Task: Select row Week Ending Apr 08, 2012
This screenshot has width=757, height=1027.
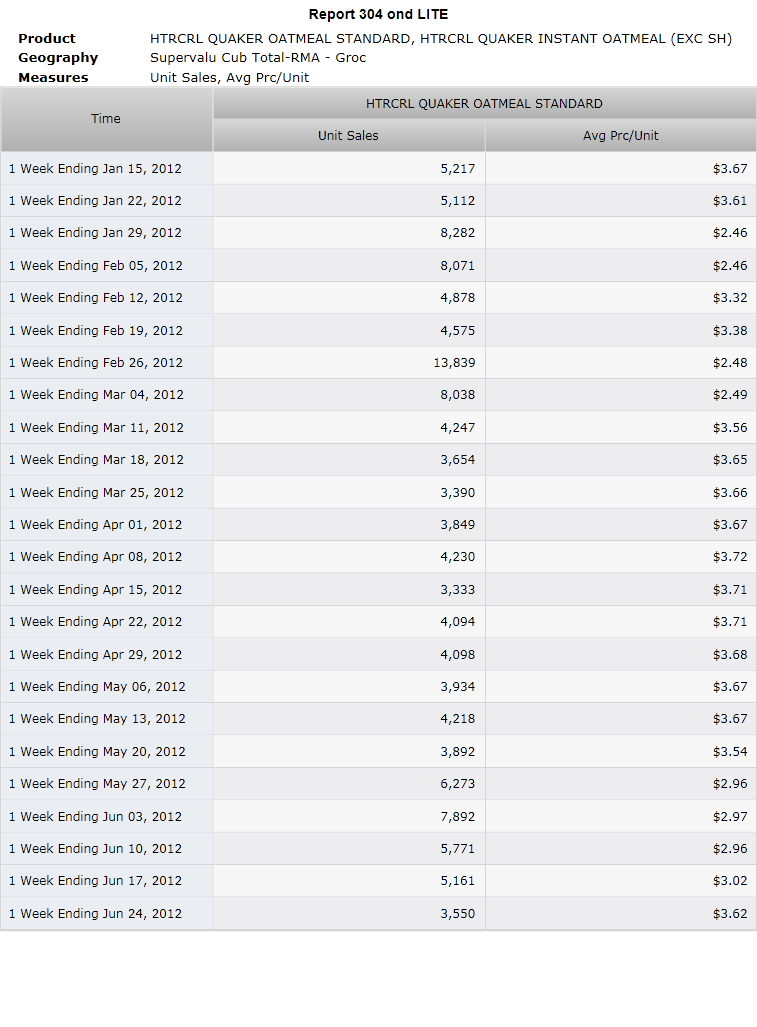Action: (x=378, y=557)
